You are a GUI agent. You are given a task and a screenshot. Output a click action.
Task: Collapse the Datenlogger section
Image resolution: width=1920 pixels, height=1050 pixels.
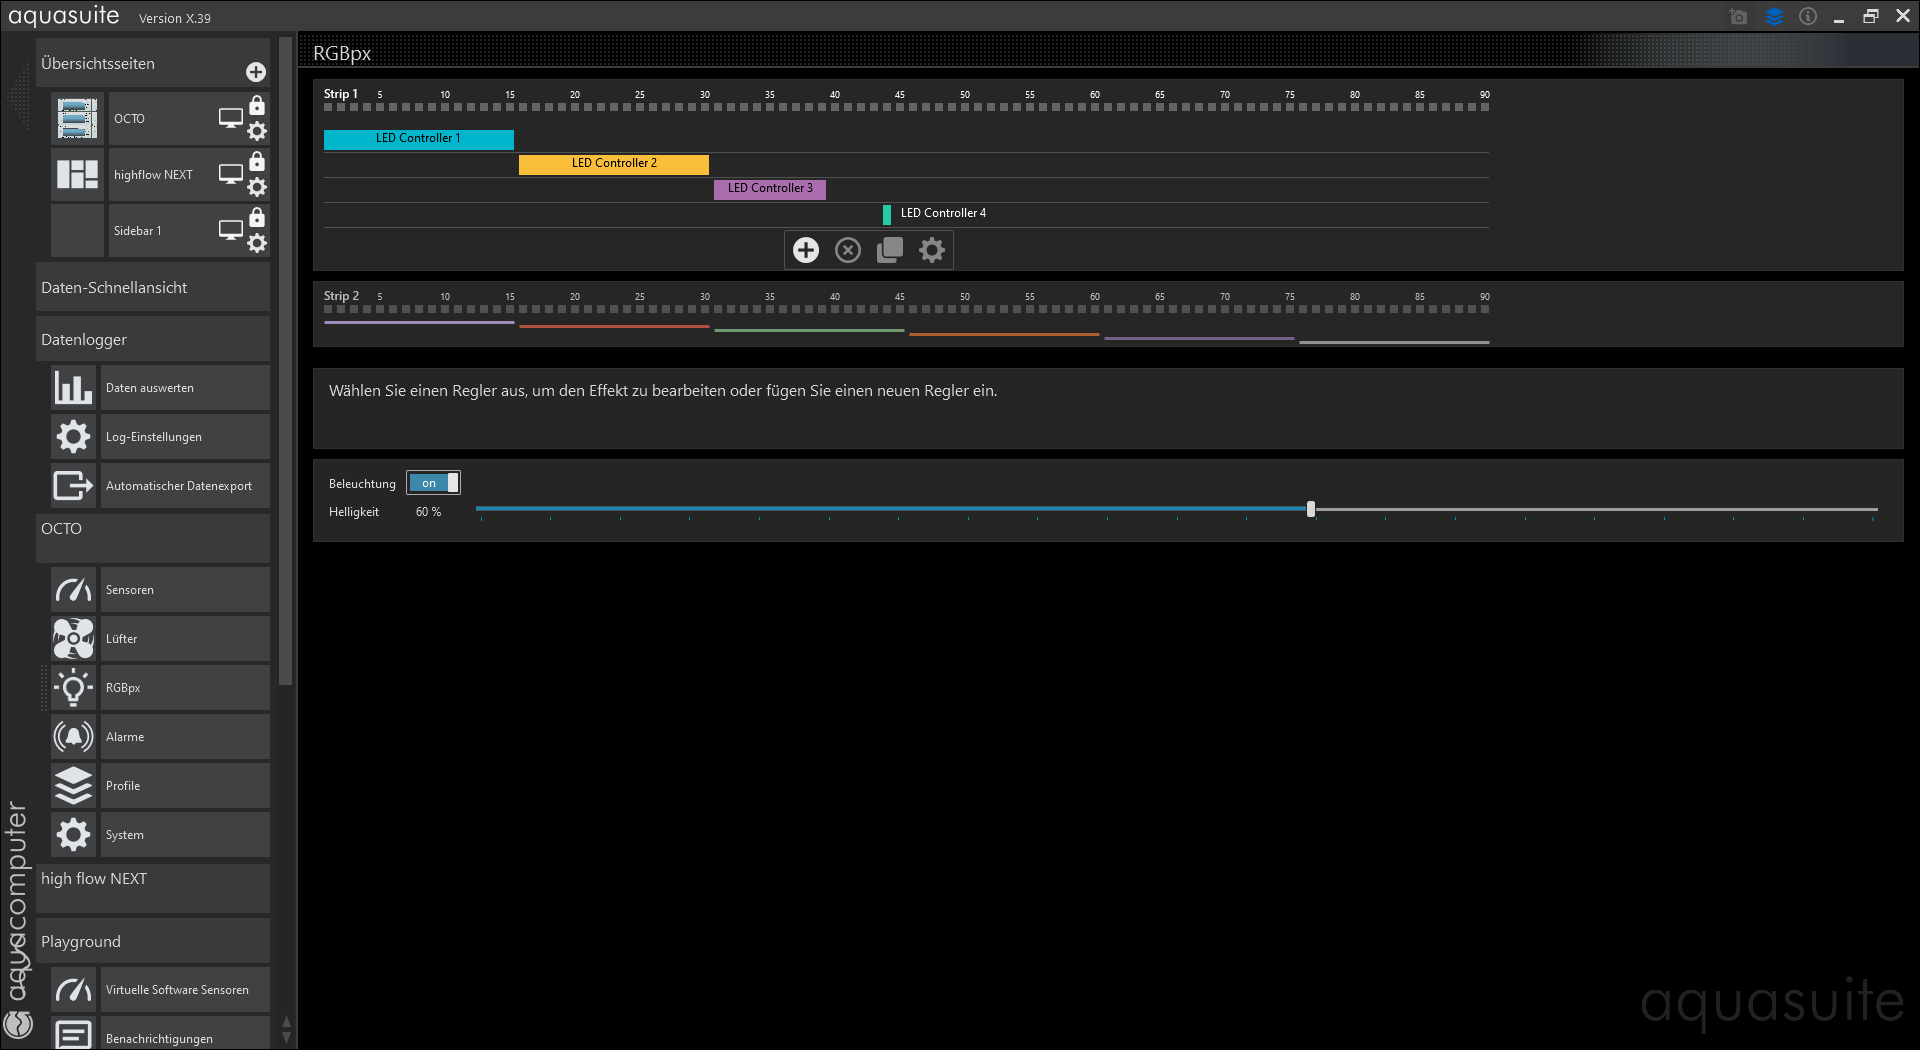click(x=153, y=339)
